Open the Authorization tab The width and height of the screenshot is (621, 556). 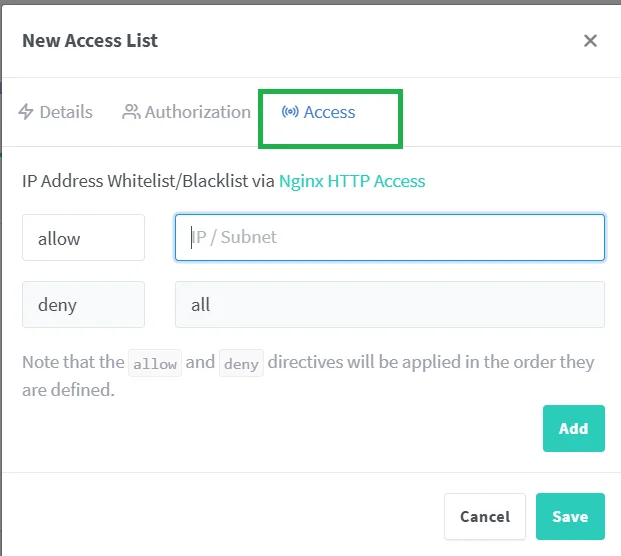(x=186, y=112)
